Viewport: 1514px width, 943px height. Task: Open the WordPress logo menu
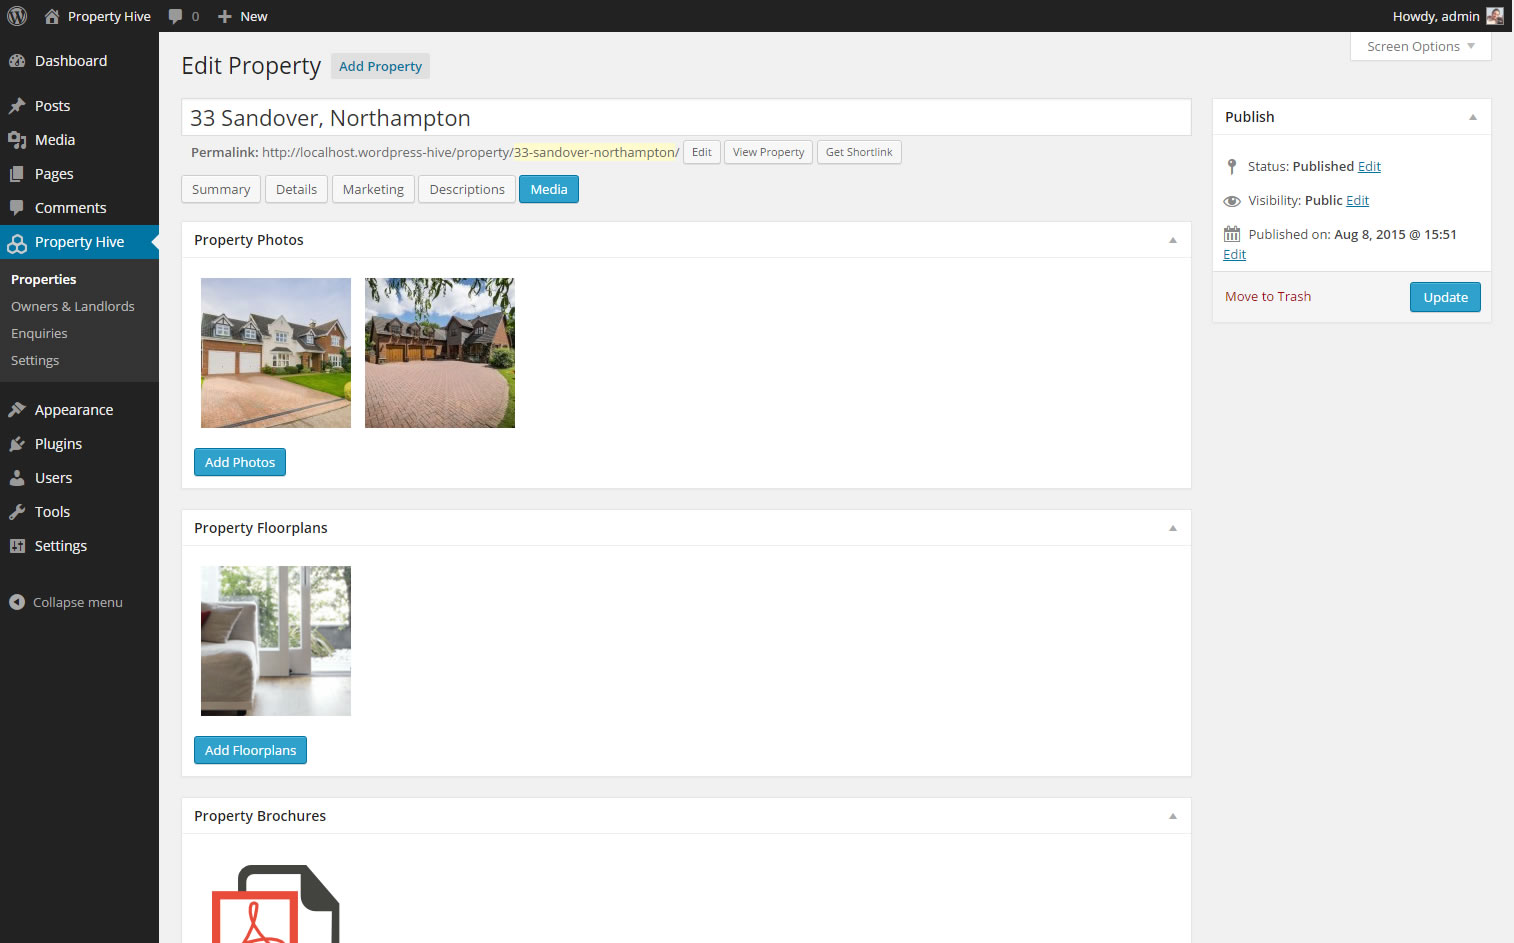coord(17,16)
